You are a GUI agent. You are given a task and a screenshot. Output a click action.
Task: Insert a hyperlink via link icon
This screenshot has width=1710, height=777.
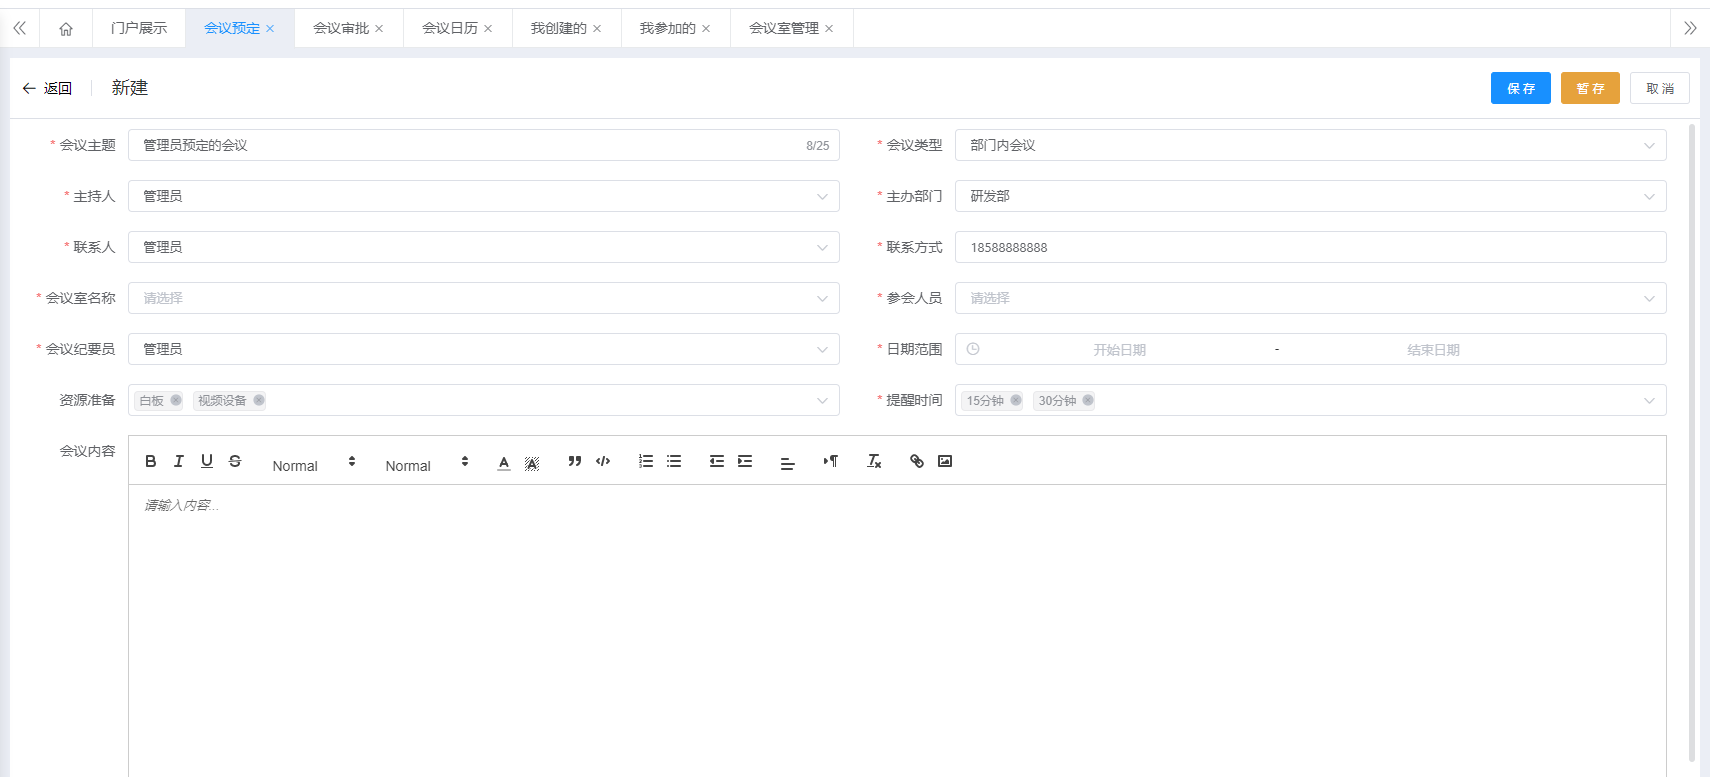point(917,461)
